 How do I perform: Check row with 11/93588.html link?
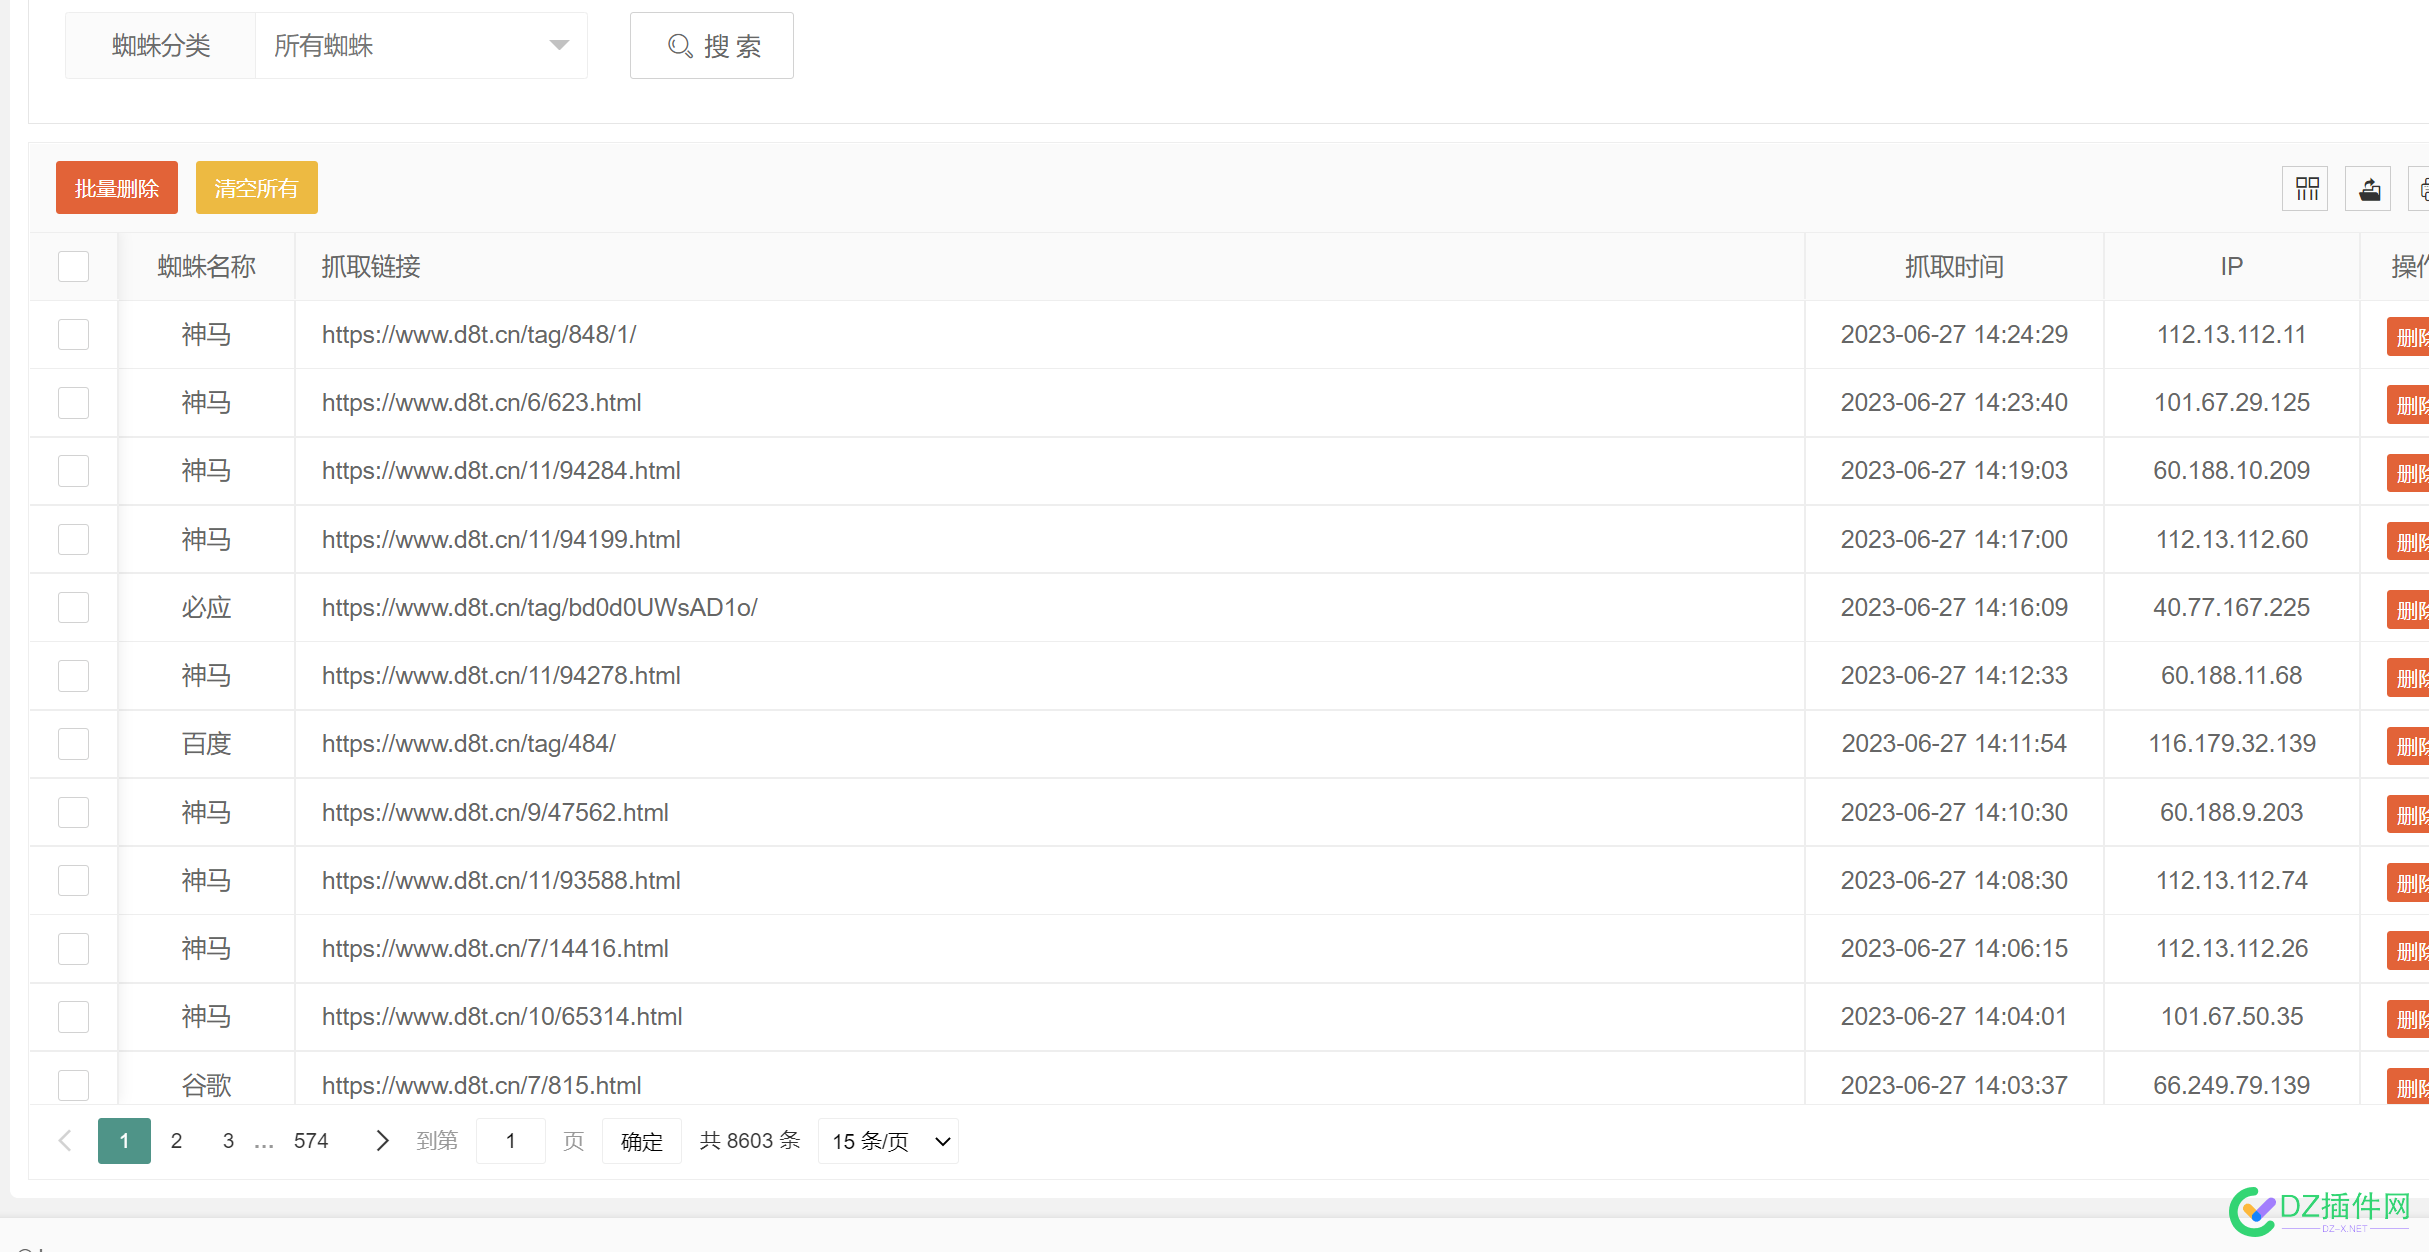[74, 881]
